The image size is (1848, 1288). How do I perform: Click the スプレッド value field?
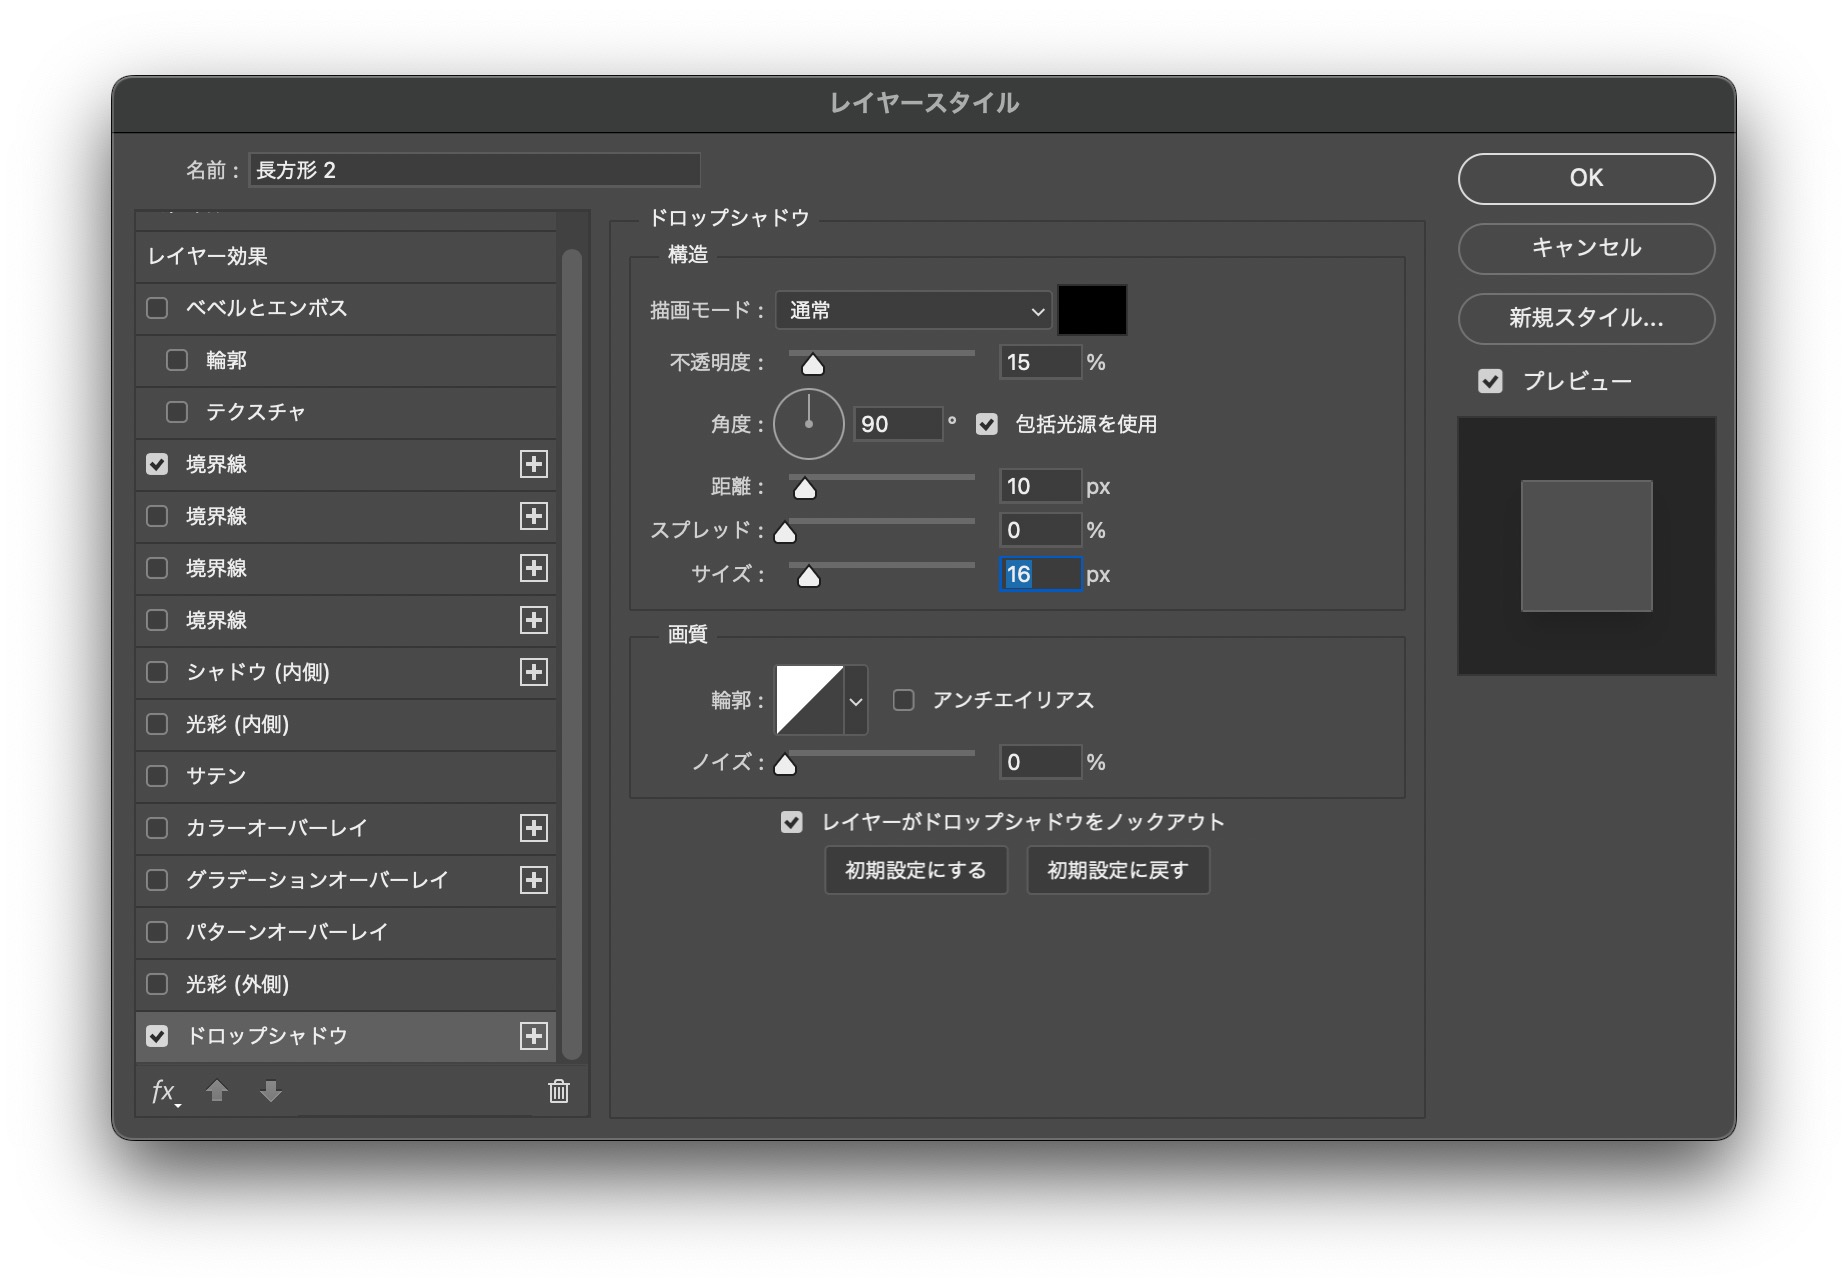(1040, 530)
